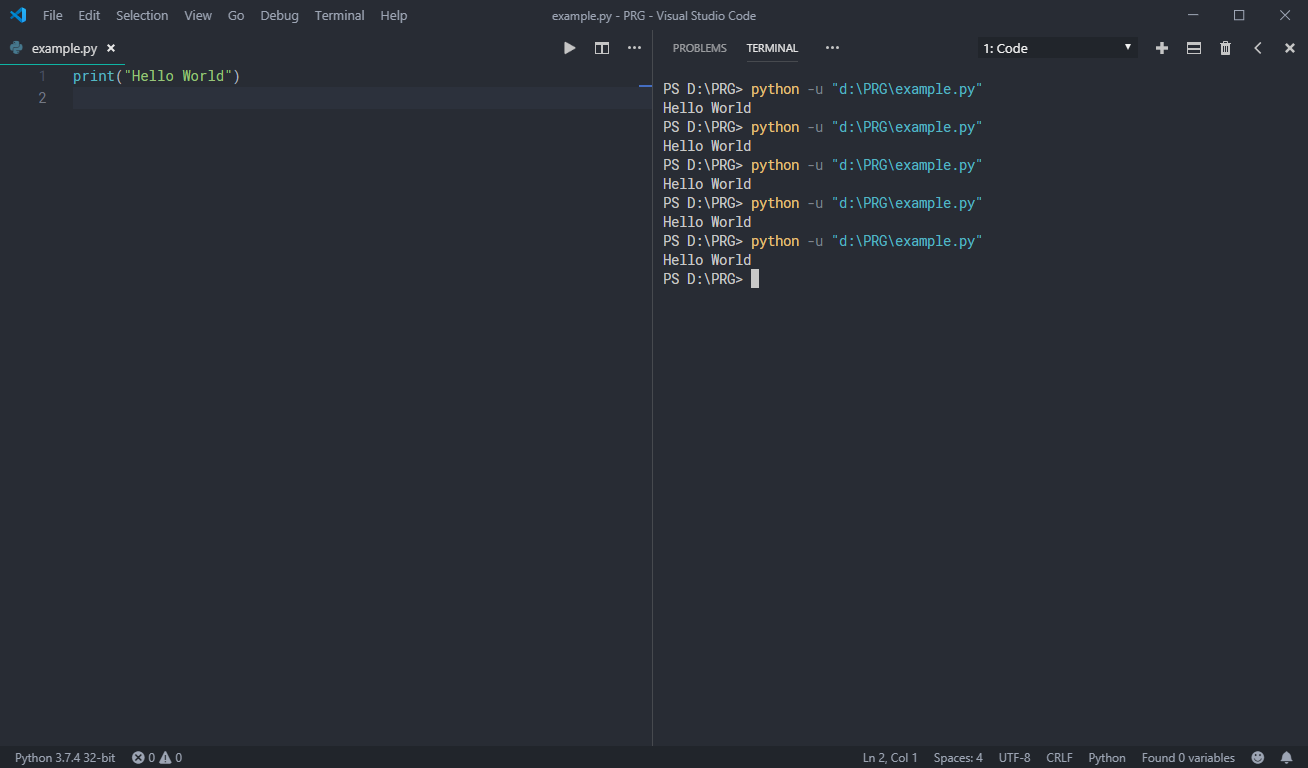Change line ending from CRLF

click(1059, 757)
